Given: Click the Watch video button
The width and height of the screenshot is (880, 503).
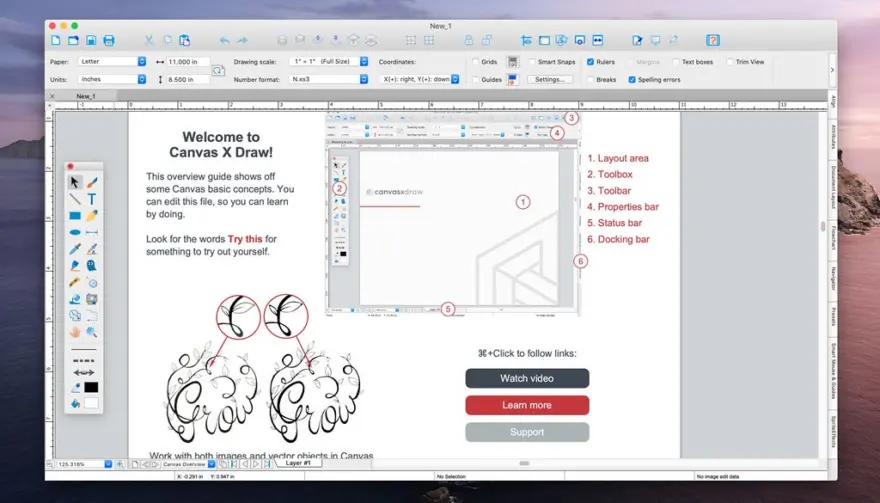Looking at the screenshot, I should pos(527,378).
